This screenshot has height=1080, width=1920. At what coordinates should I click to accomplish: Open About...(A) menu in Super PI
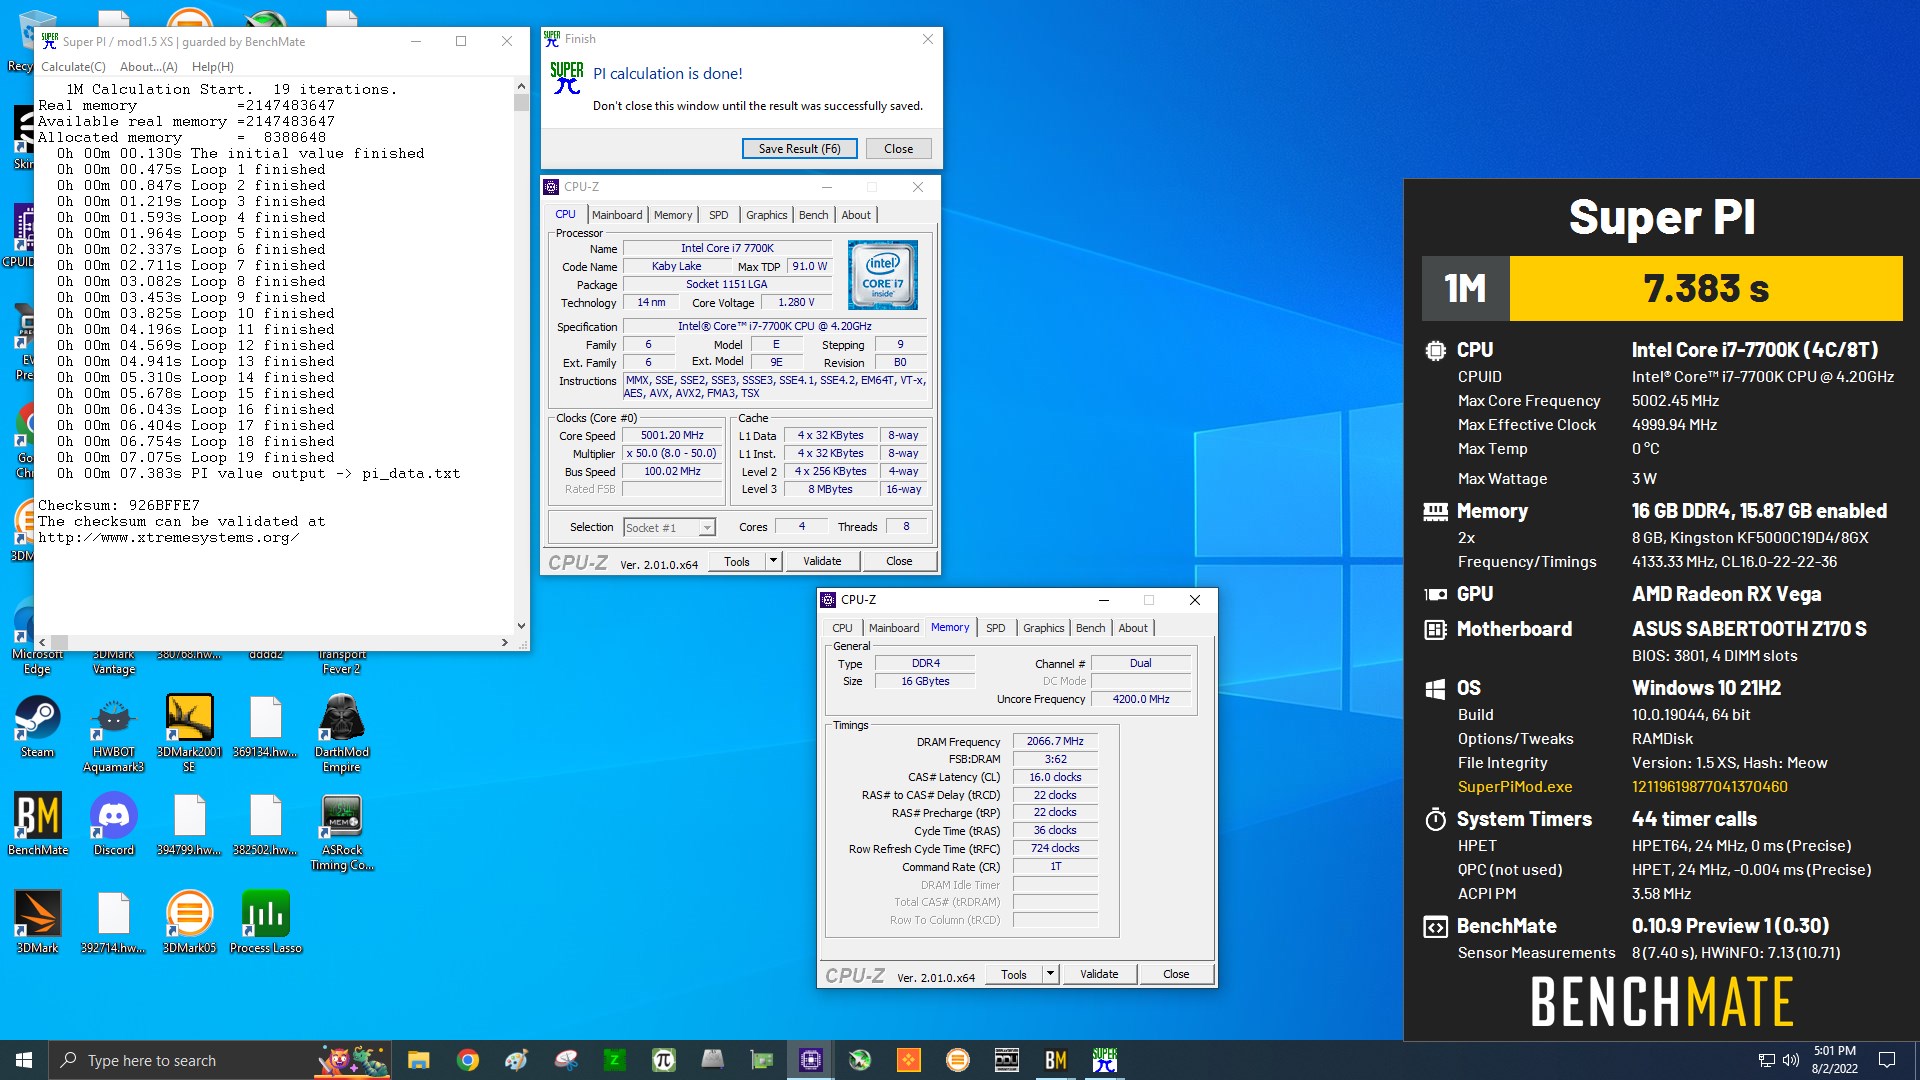(149, 67)
